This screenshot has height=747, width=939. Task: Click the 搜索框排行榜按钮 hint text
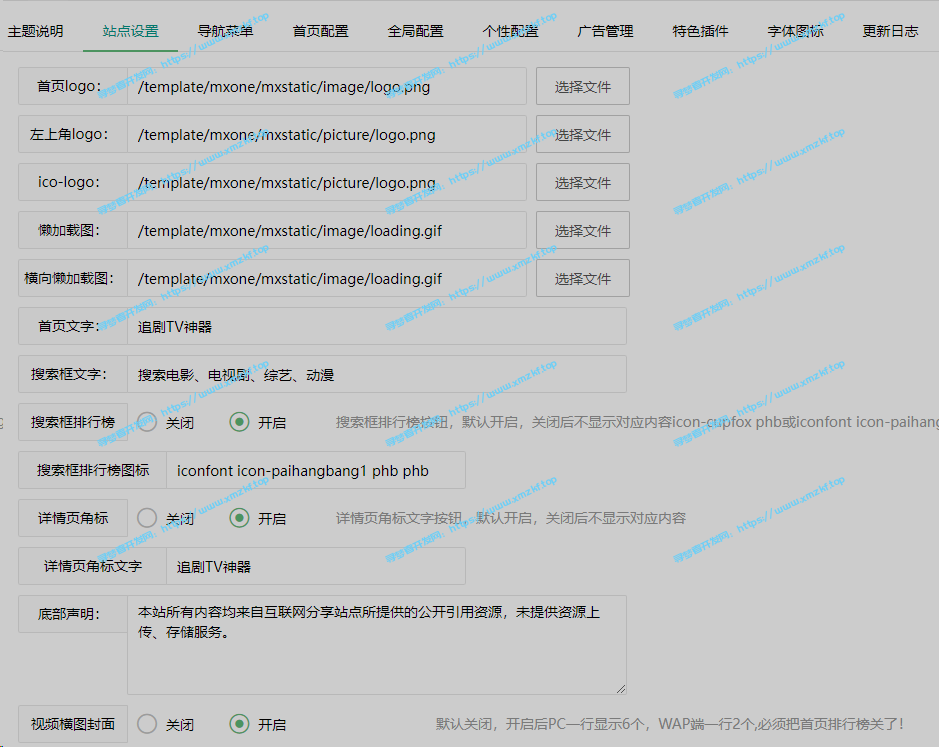coord(637,422)
